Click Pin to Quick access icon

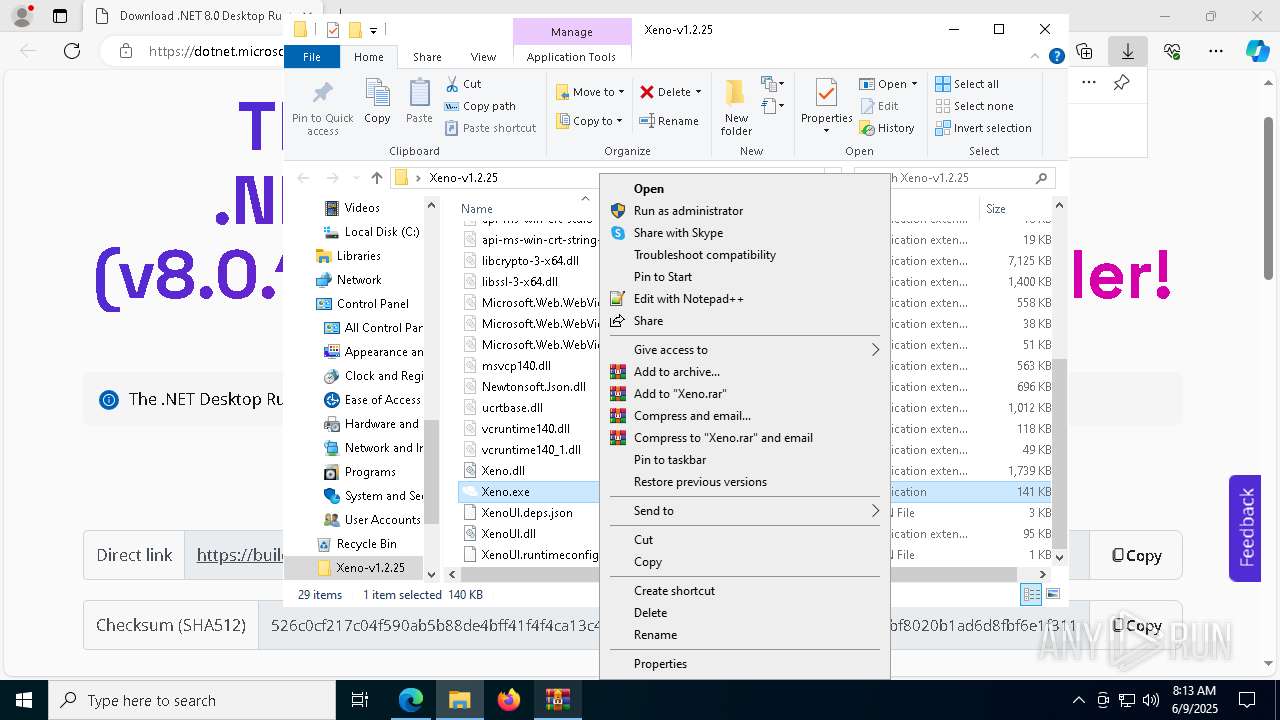click(x=322, y=107)
